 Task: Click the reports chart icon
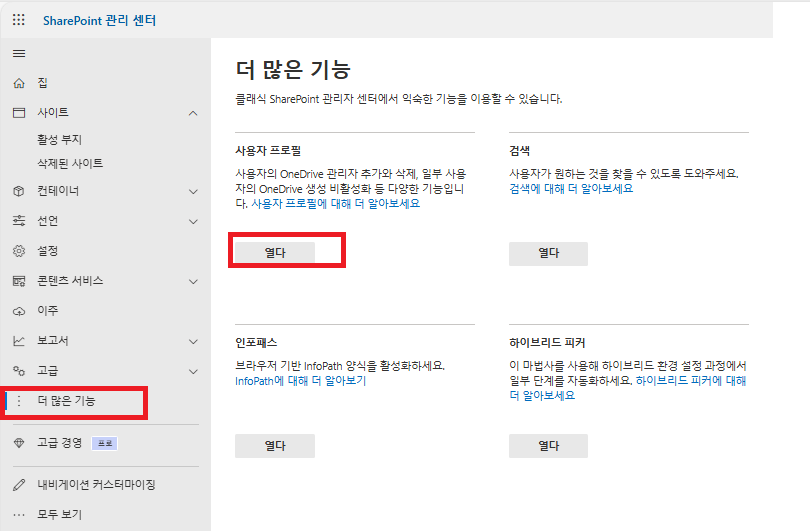tap(19, 341)
